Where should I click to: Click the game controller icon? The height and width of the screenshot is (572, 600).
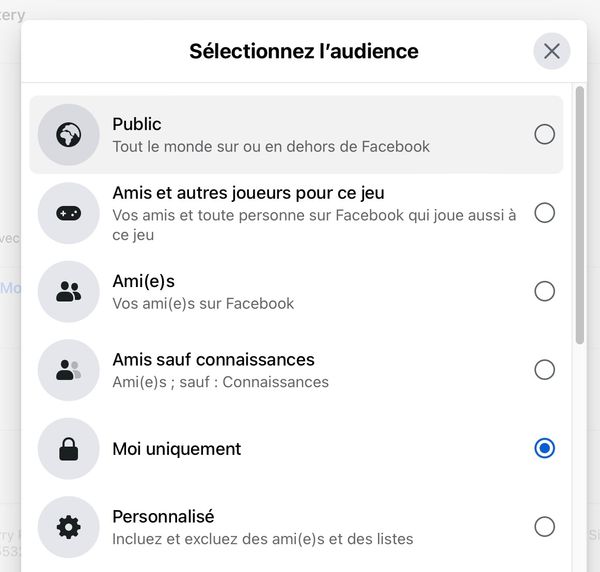click(68, 213)
